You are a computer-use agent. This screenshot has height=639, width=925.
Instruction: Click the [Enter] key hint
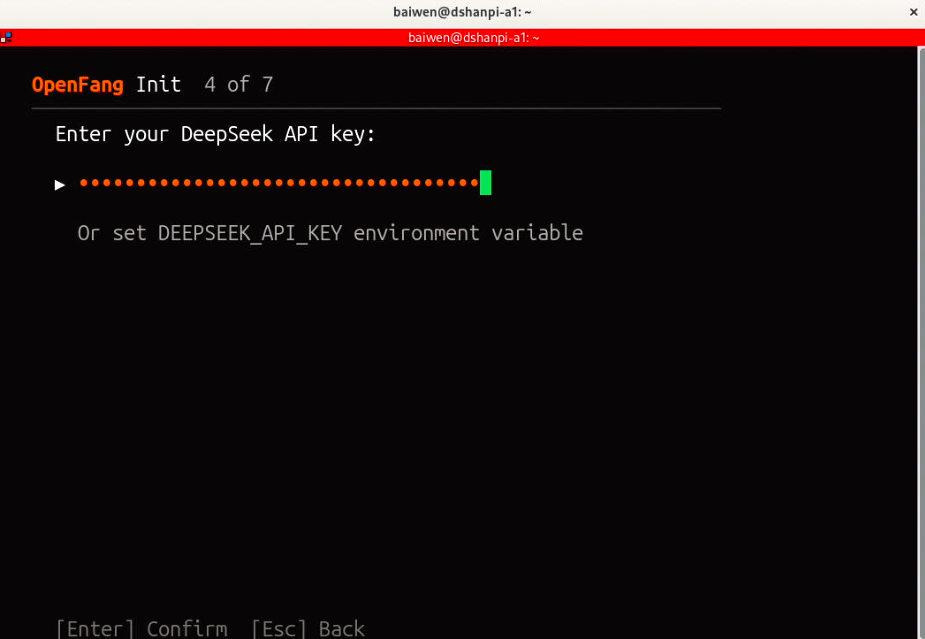95,628
